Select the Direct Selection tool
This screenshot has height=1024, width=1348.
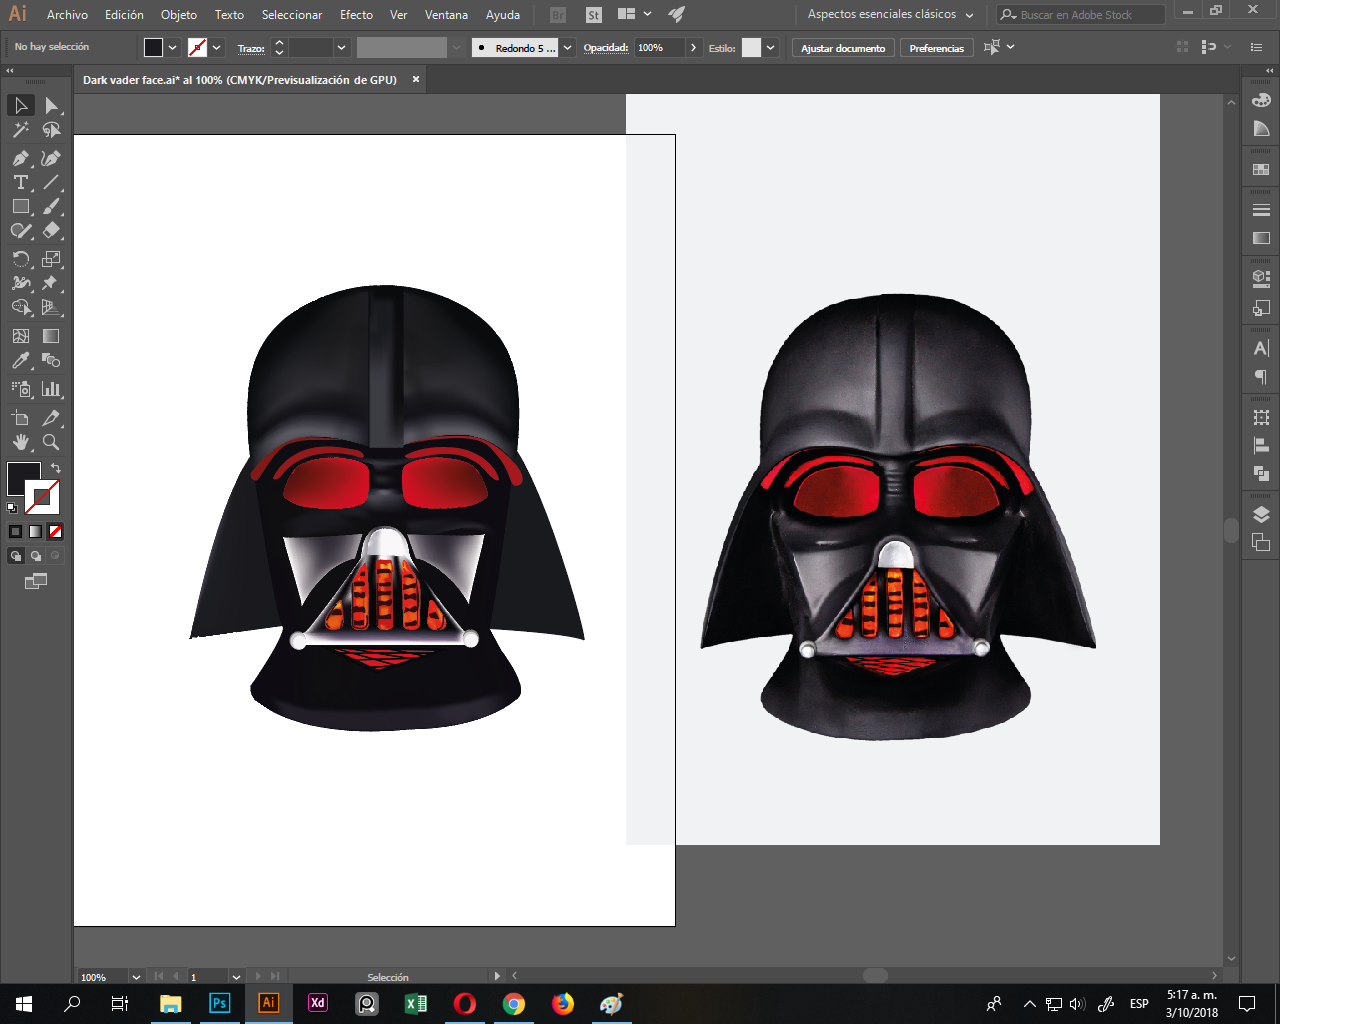[x=52, y=105]
